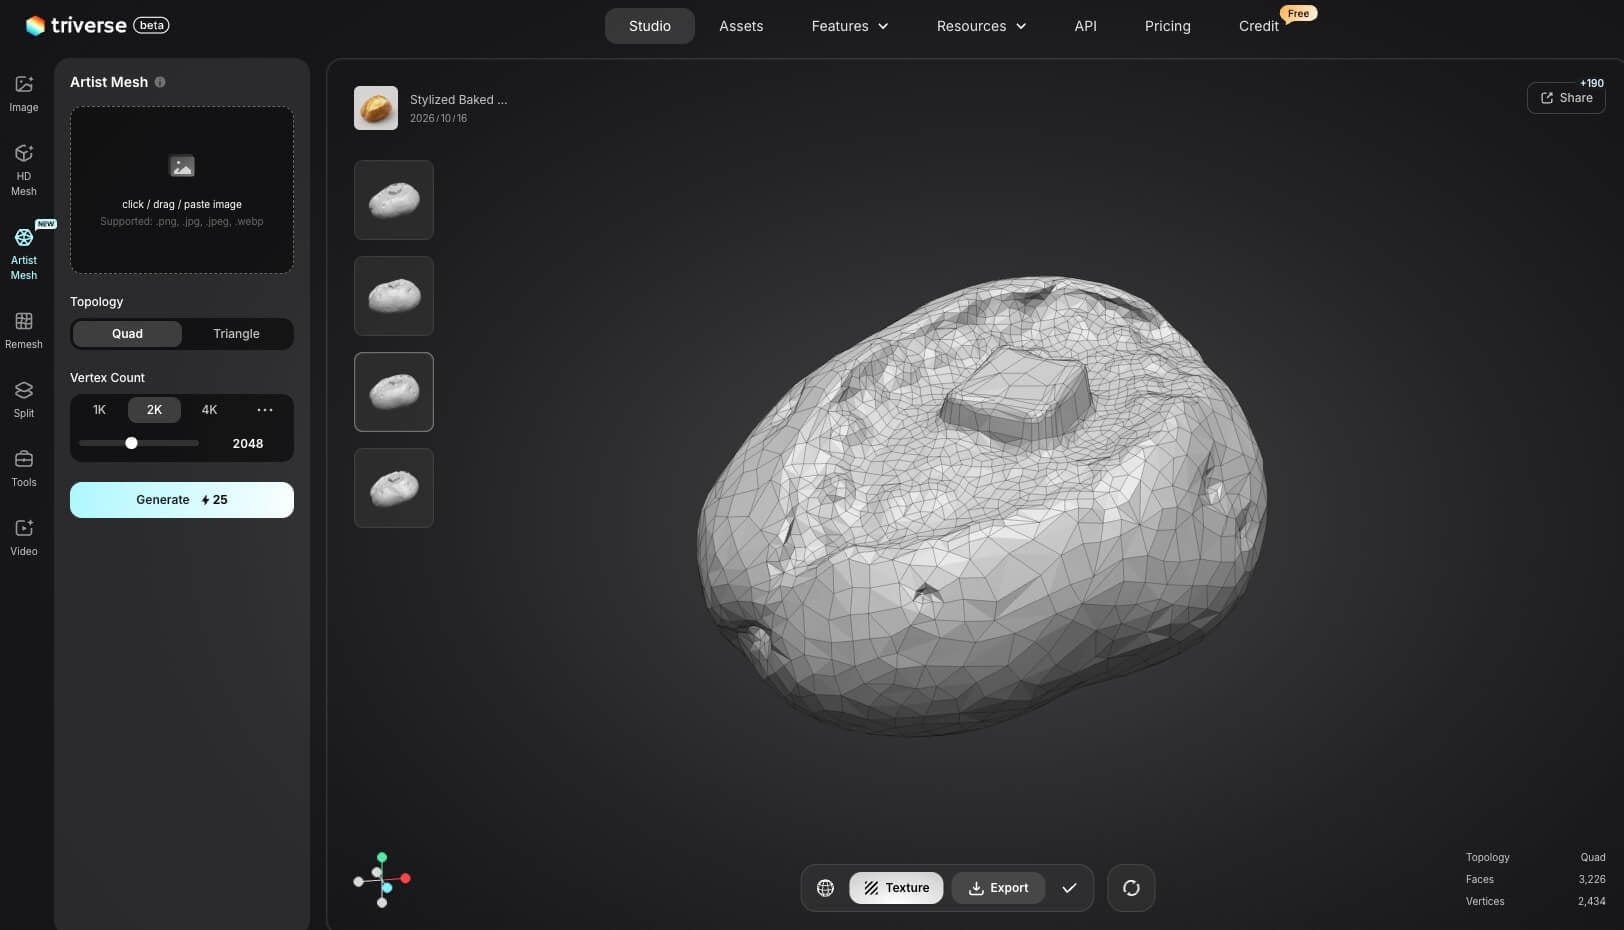Select the third mesh variant thumbnail
Image resolution: width=1624 pixels, height=930 pixels.
pyautogui.click(x=394, y=392)
